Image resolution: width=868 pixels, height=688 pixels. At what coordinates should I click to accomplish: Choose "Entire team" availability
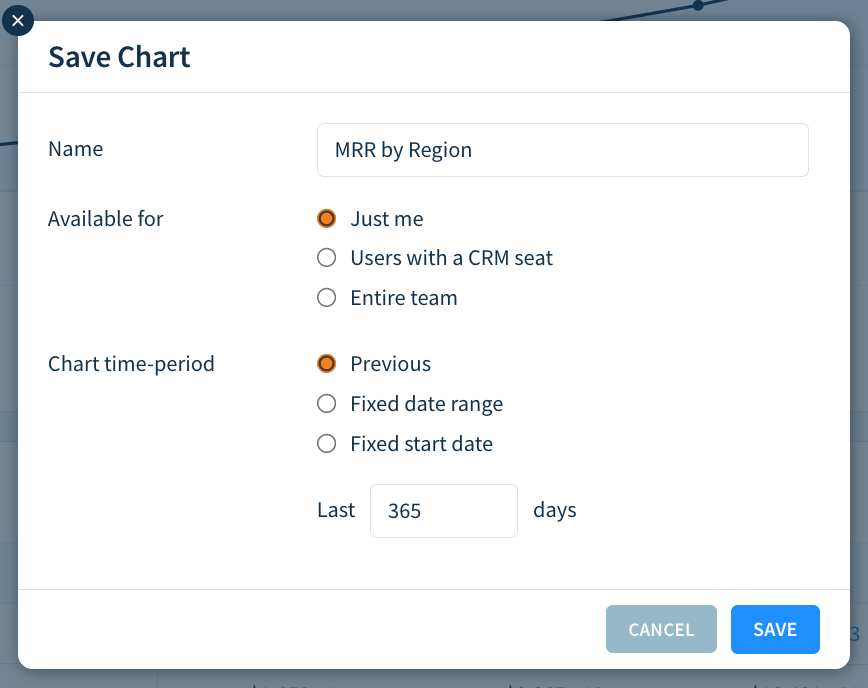click(326, 297)
